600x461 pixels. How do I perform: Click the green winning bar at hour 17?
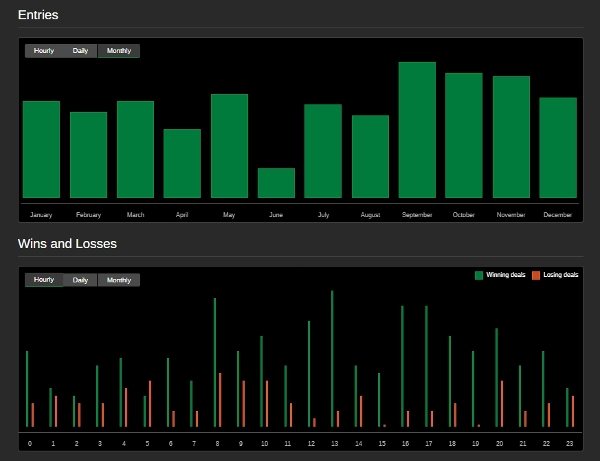[426, 366]
